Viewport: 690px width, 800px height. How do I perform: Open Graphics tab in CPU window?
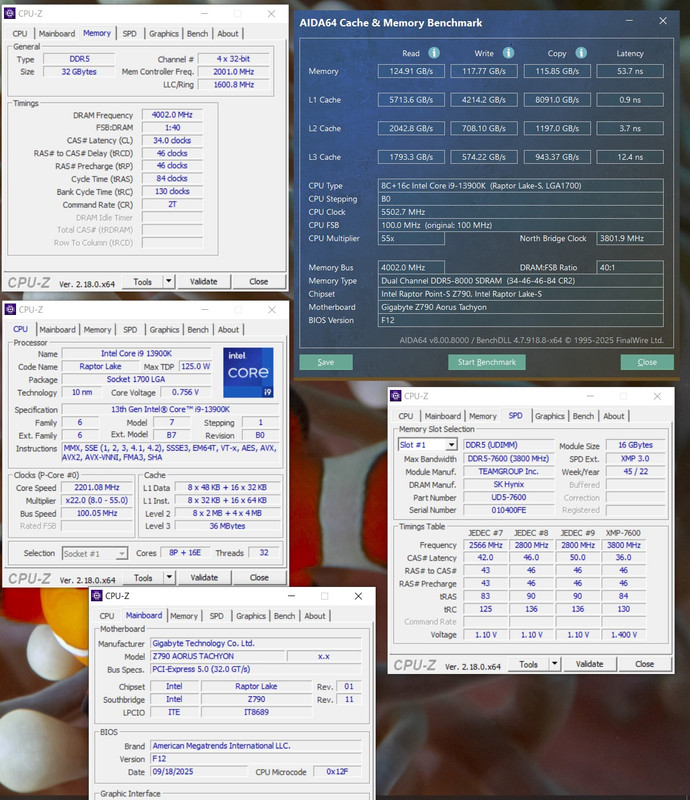pyautogui.click(x=164, y=330)
